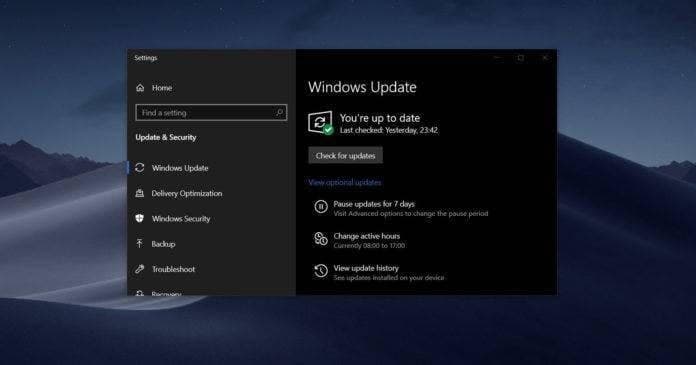Click Pause updates for 7 days
The height and width of the screenshot is (365, 696).
(x=374, y=204)
